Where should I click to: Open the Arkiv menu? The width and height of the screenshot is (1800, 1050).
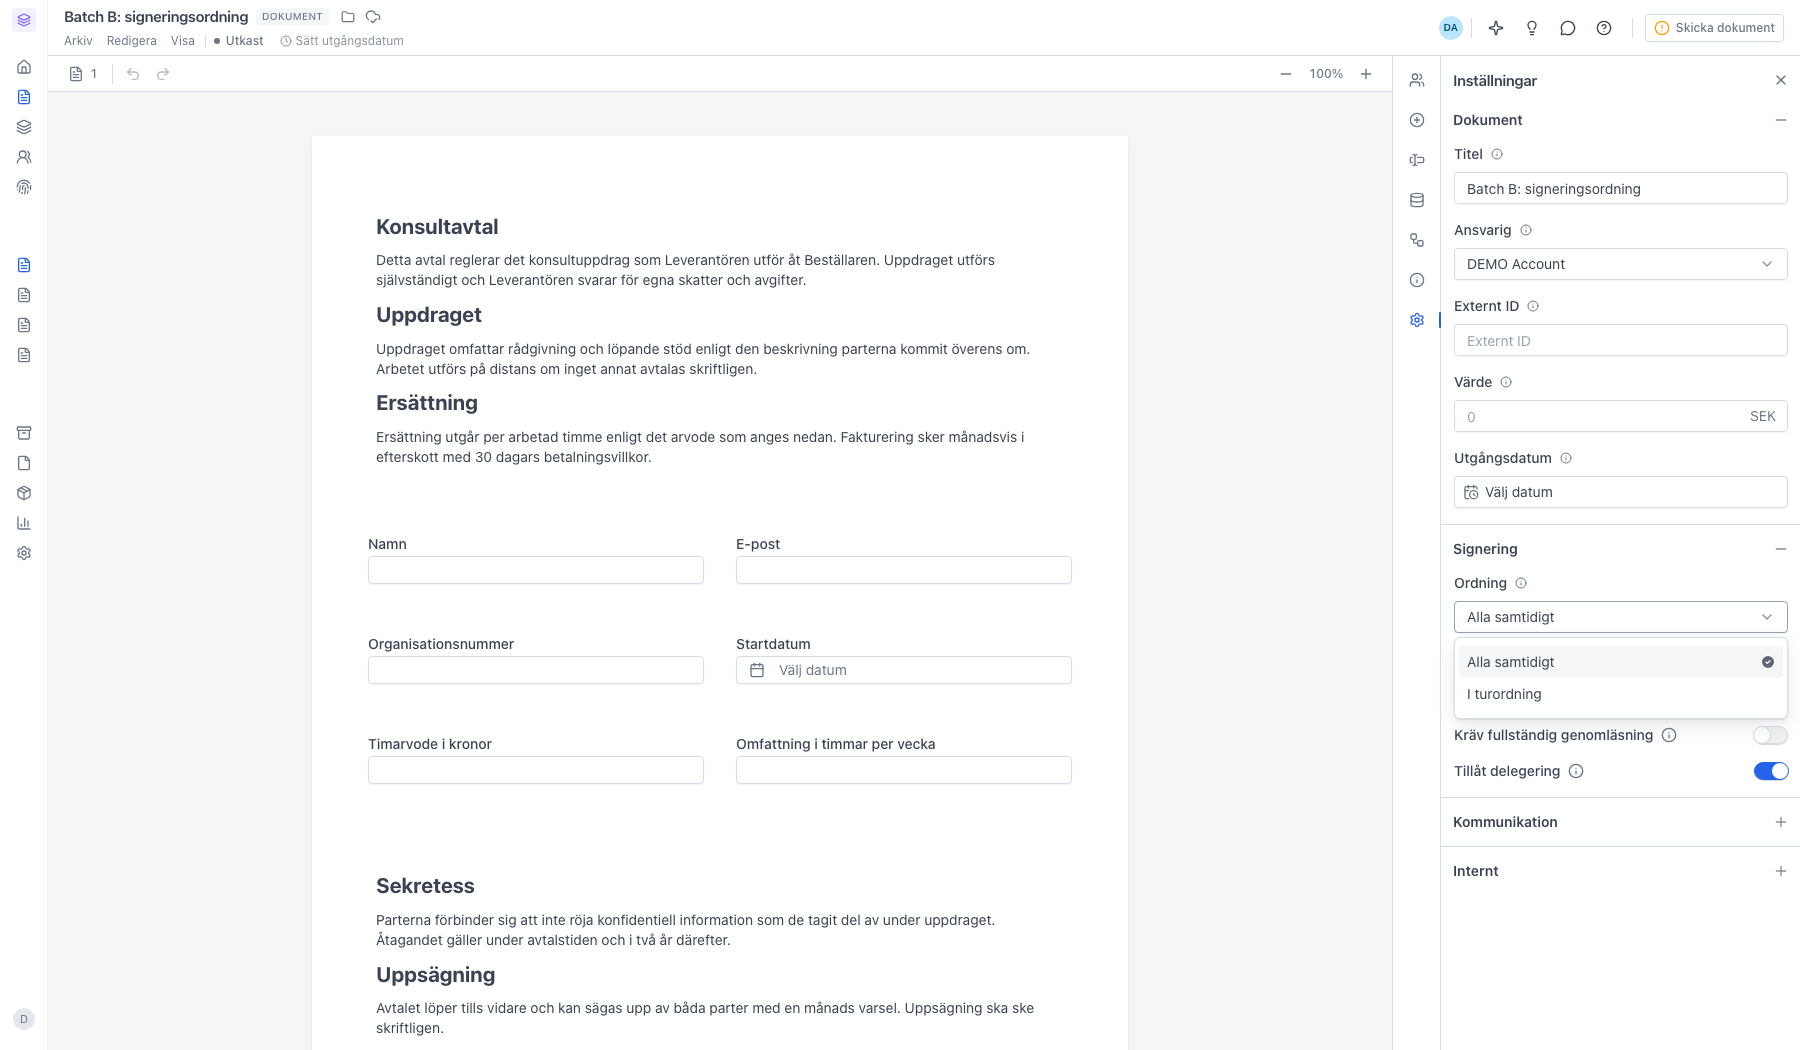(x=78, y=41)
